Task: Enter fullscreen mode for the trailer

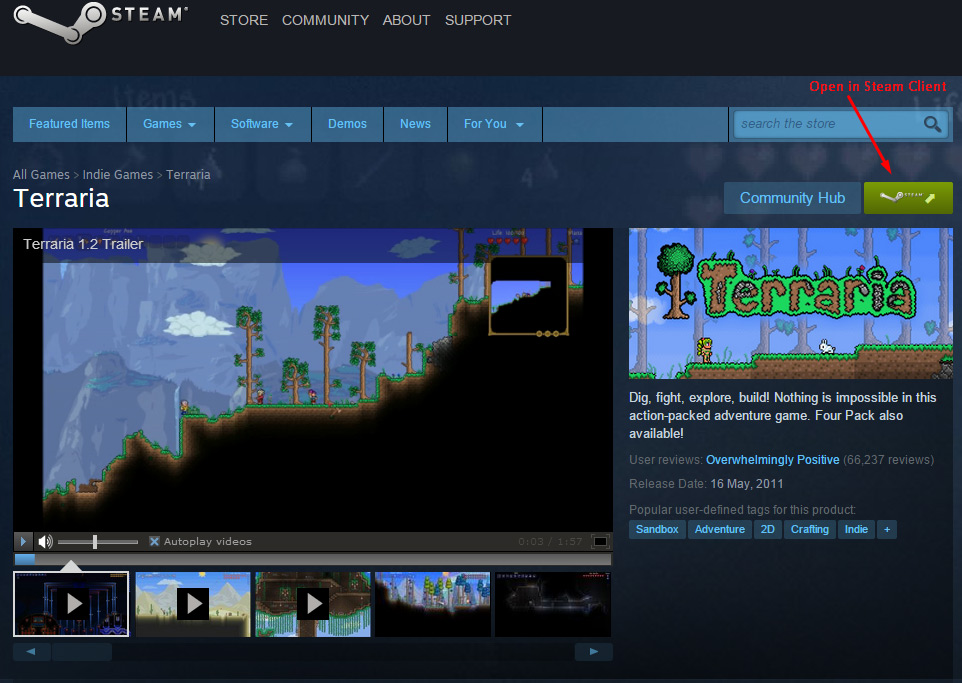Action: 599,542
